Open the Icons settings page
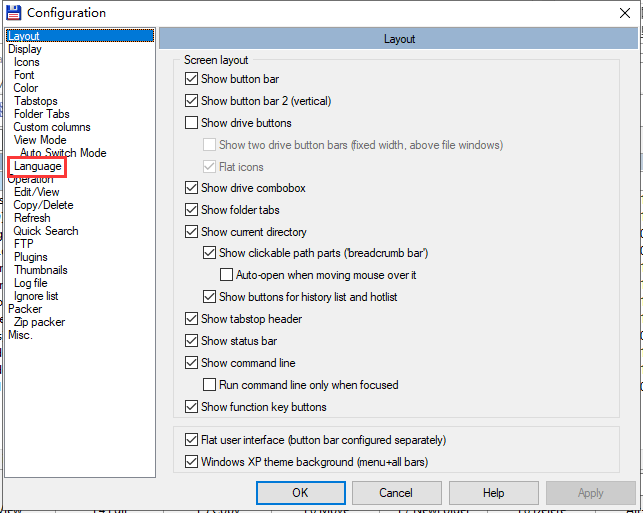 pyautogui.click(x=27, y=62)
